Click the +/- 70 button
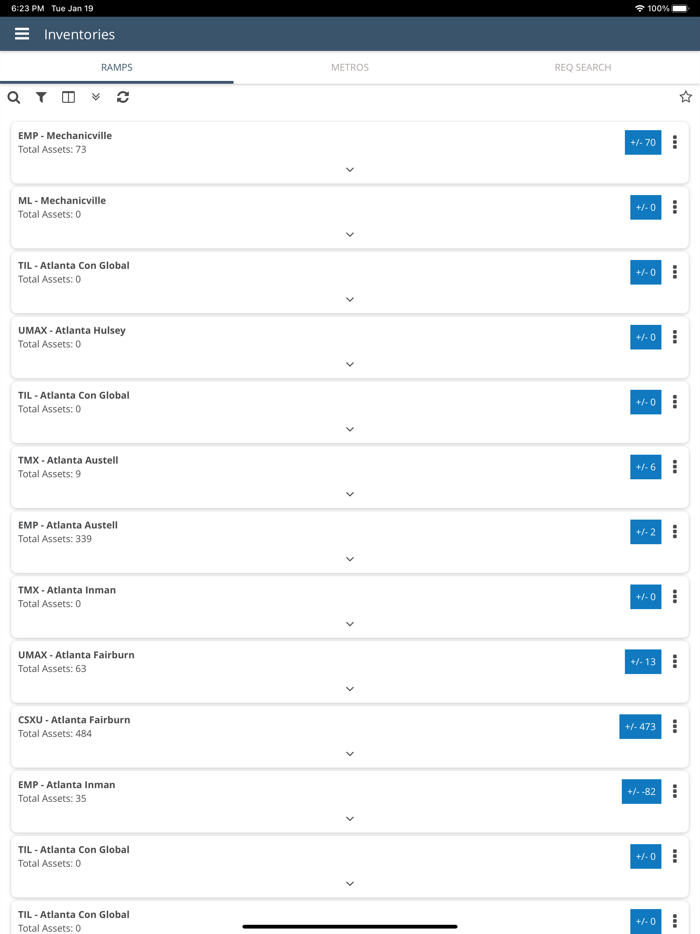This screenshot has height=934, width=700. [x=643, y=142]
